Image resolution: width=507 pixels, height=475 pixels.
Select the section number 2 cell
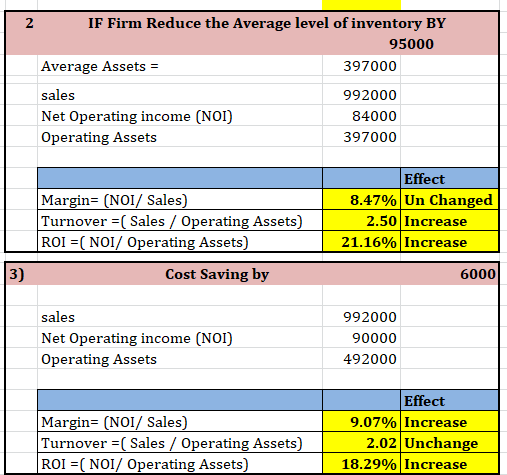(x=29, y=23)
